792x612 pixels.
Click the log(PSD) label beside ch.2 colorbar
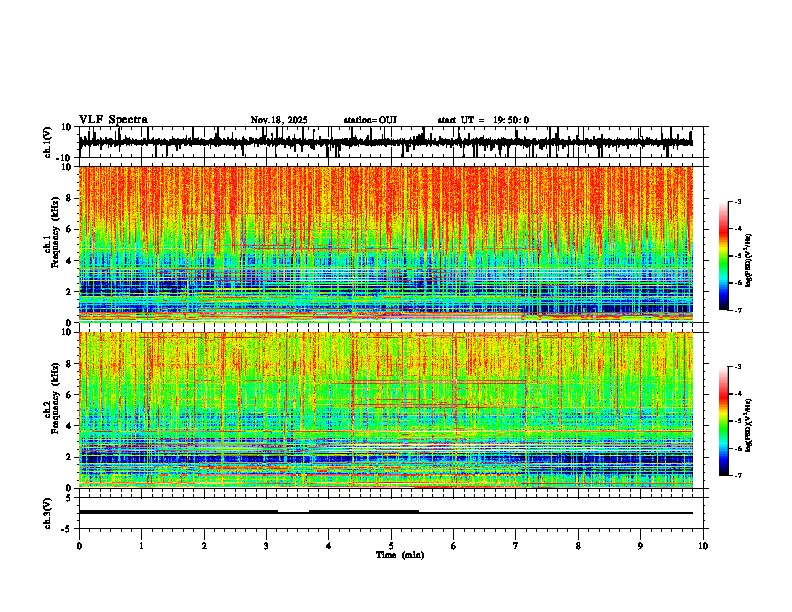coord(749,425)
